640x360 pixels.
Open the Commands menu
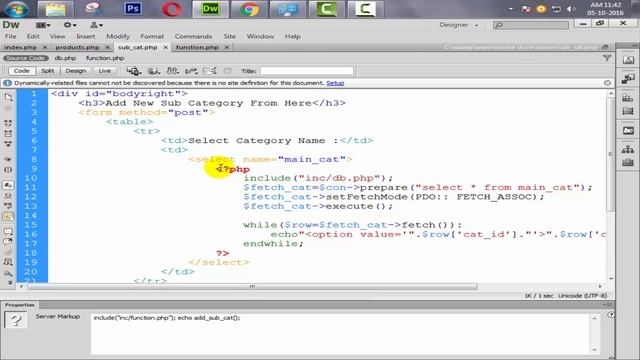point(193,36)
